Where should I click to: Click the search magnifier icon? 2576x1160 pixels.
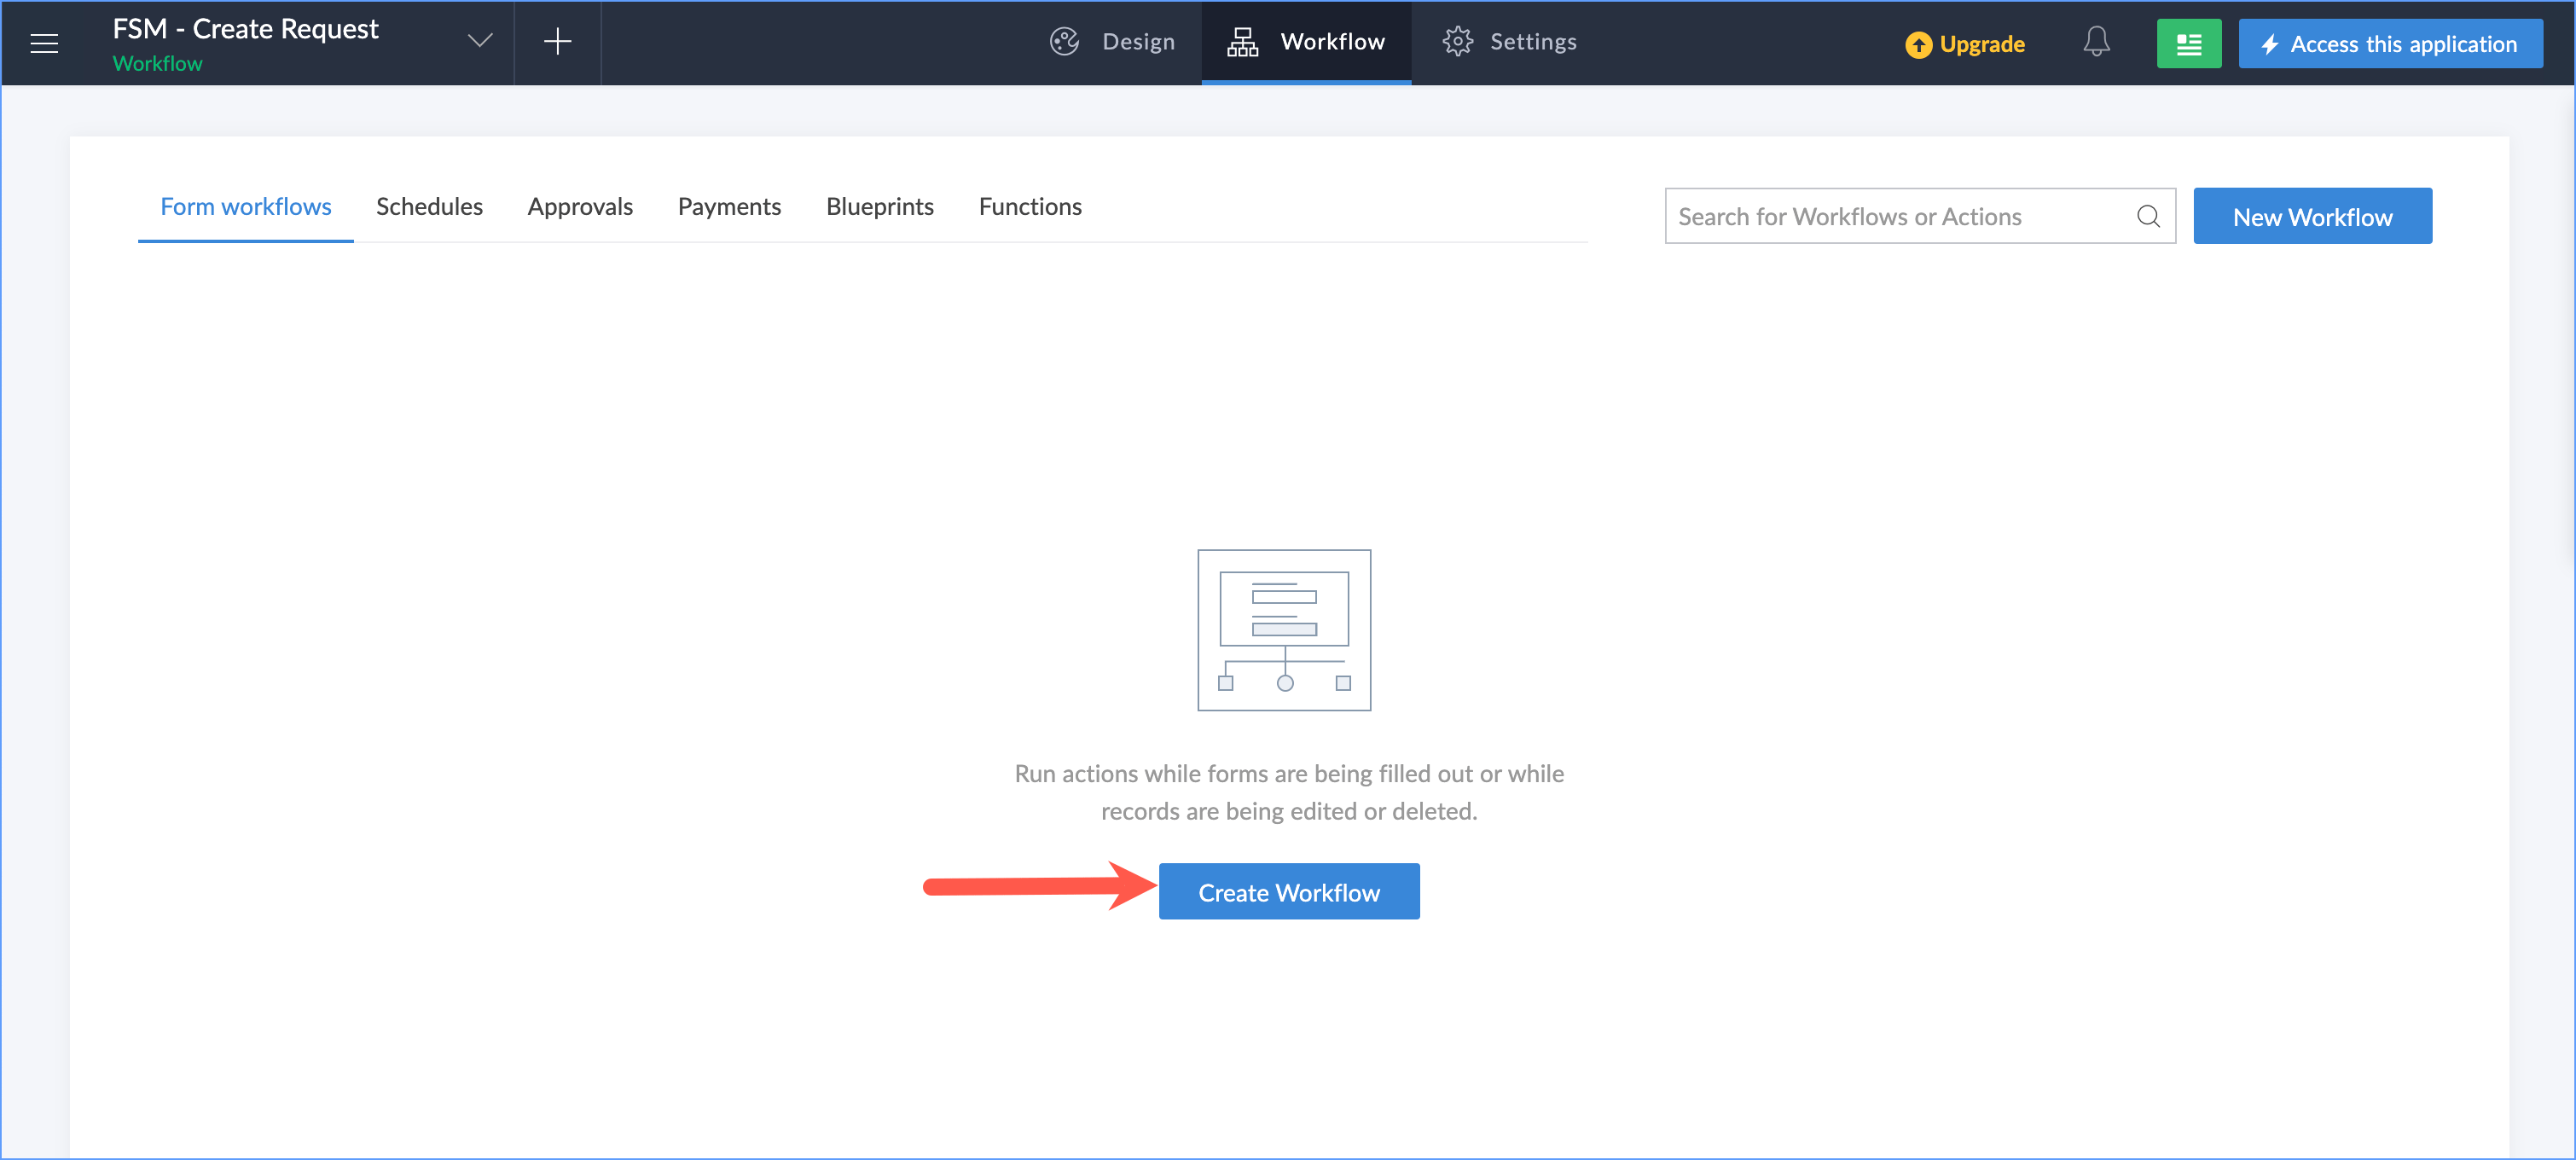pyautogui.click(x=2147, y=216)
